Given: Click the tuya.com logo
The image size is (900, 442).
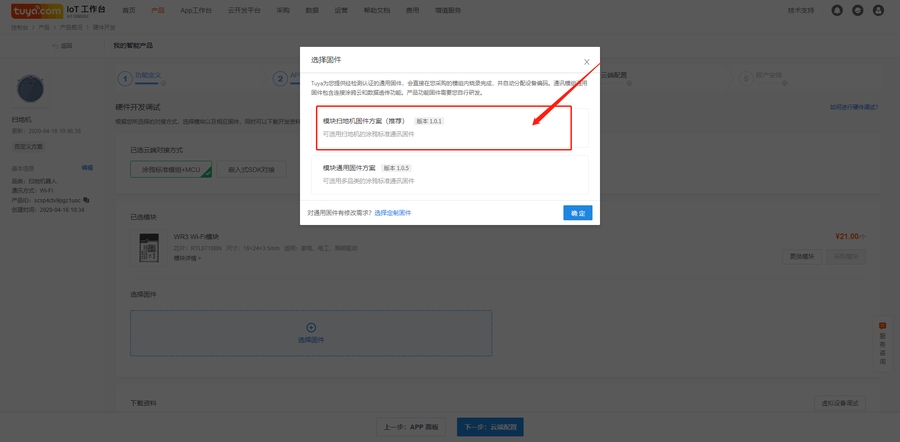Looking at the screenshot, I should click(x=35, y=10).
